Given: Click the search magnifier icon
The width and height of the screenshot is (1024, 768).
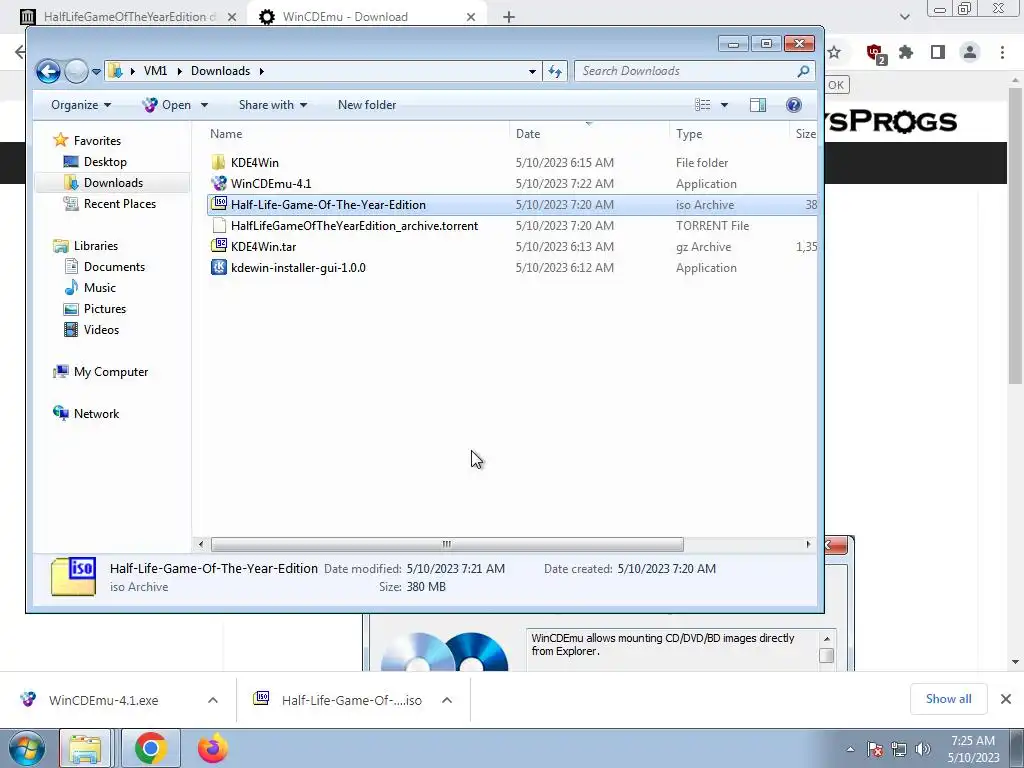Looking at the screenshot, I should [x=803, y=71].
